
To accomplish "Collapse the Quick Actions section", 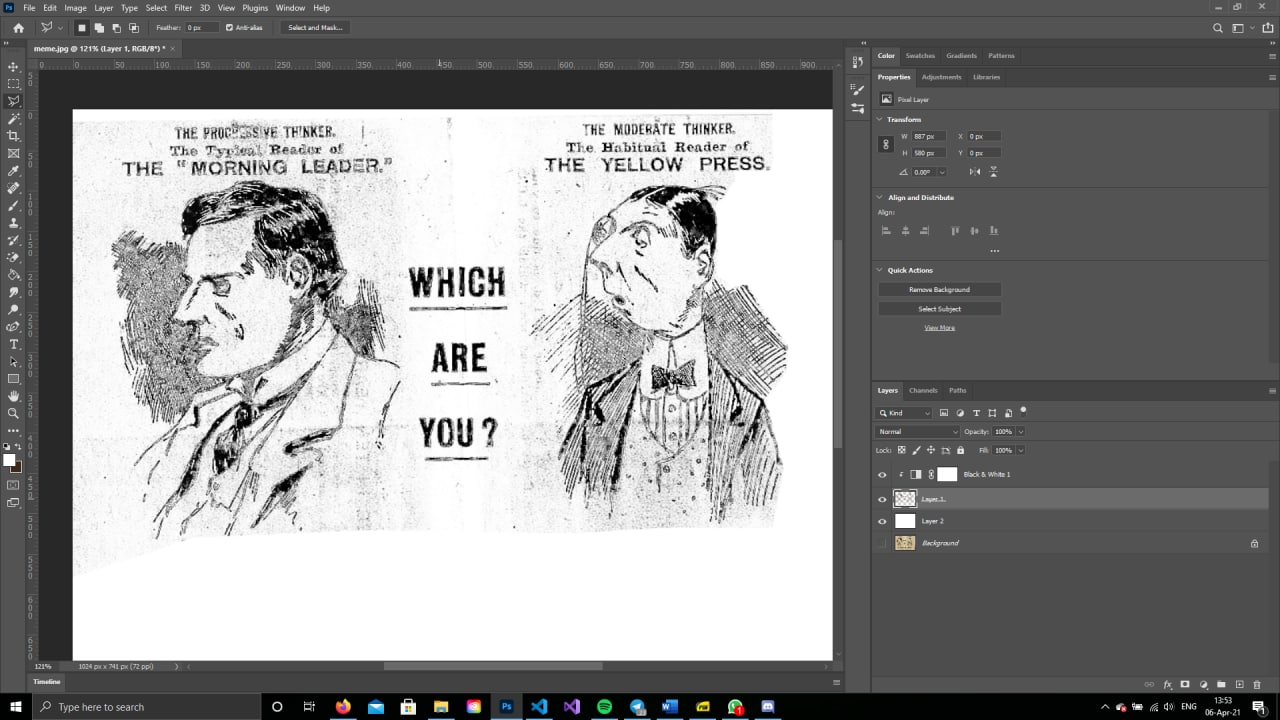I will (x=879, y=270).
